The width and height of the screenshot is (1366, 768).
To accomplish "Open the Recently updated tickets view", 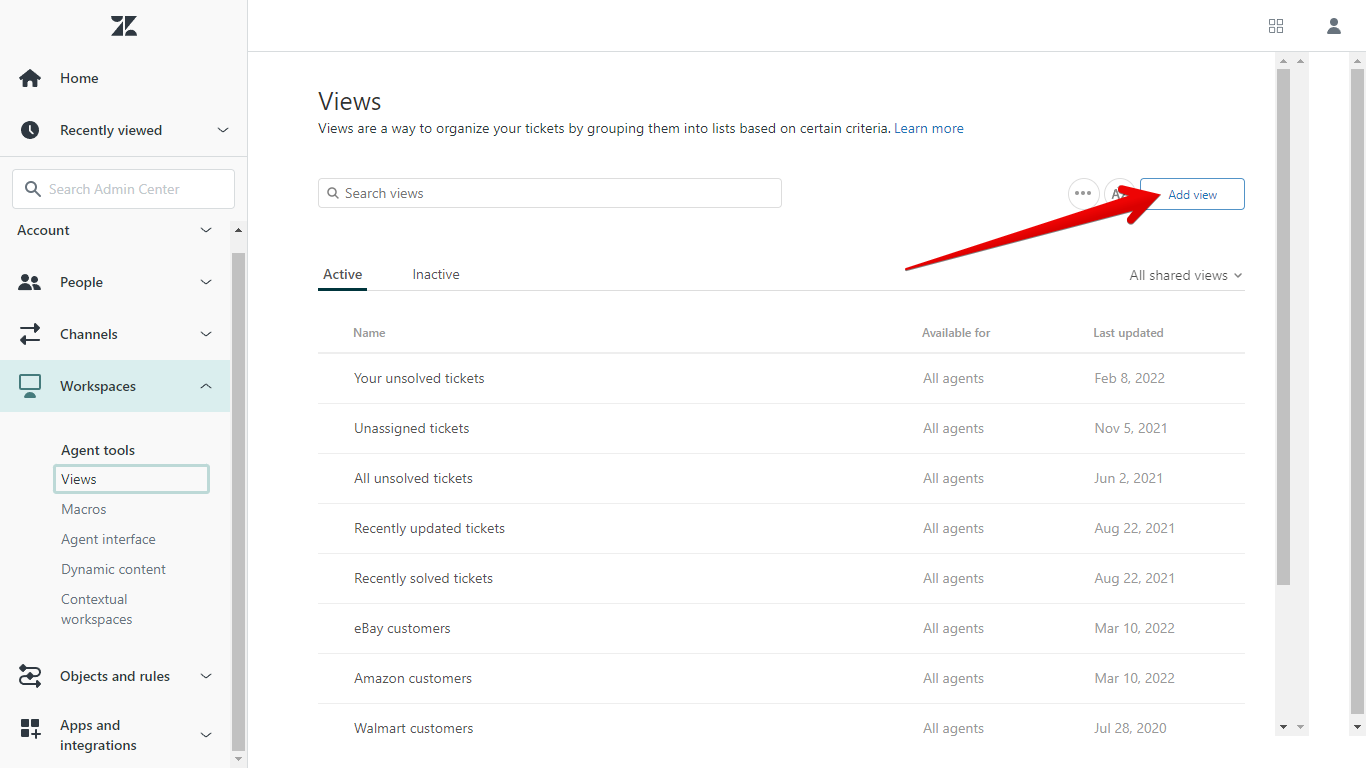I will (x=429, y=528).
